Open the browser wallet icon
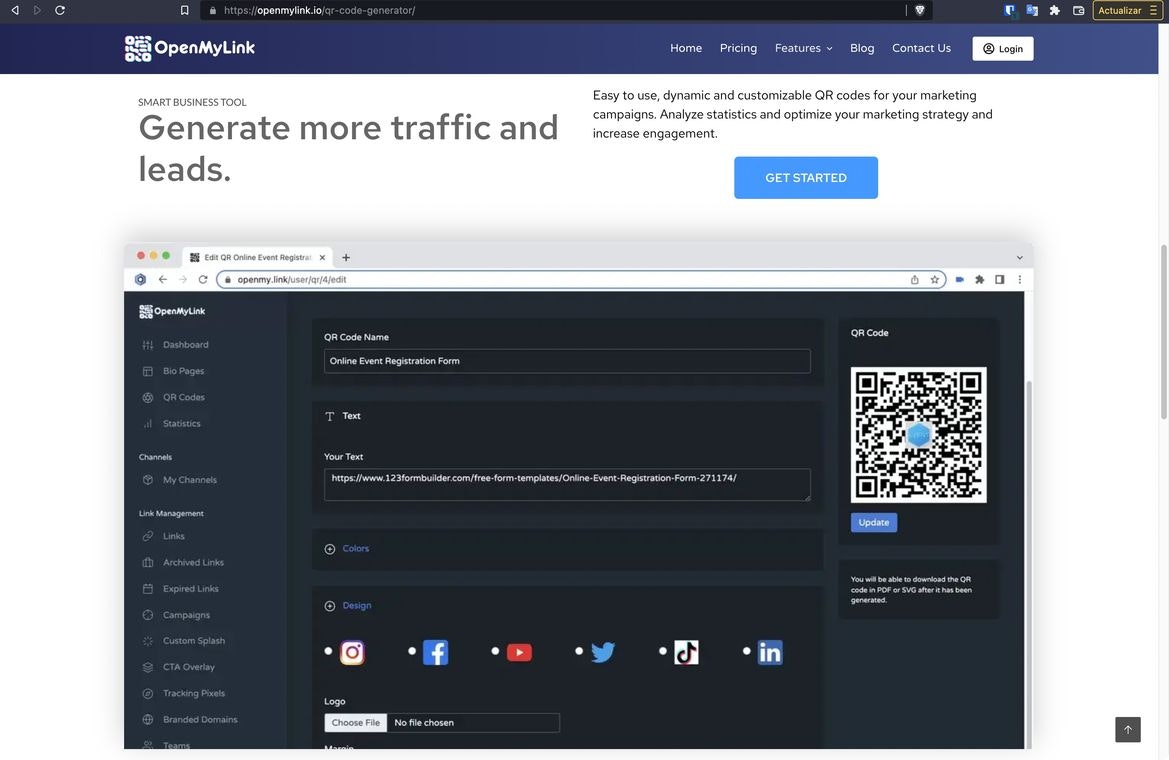The width and height of the screenshot is (1169, 760). click(x=1078, y=10)
